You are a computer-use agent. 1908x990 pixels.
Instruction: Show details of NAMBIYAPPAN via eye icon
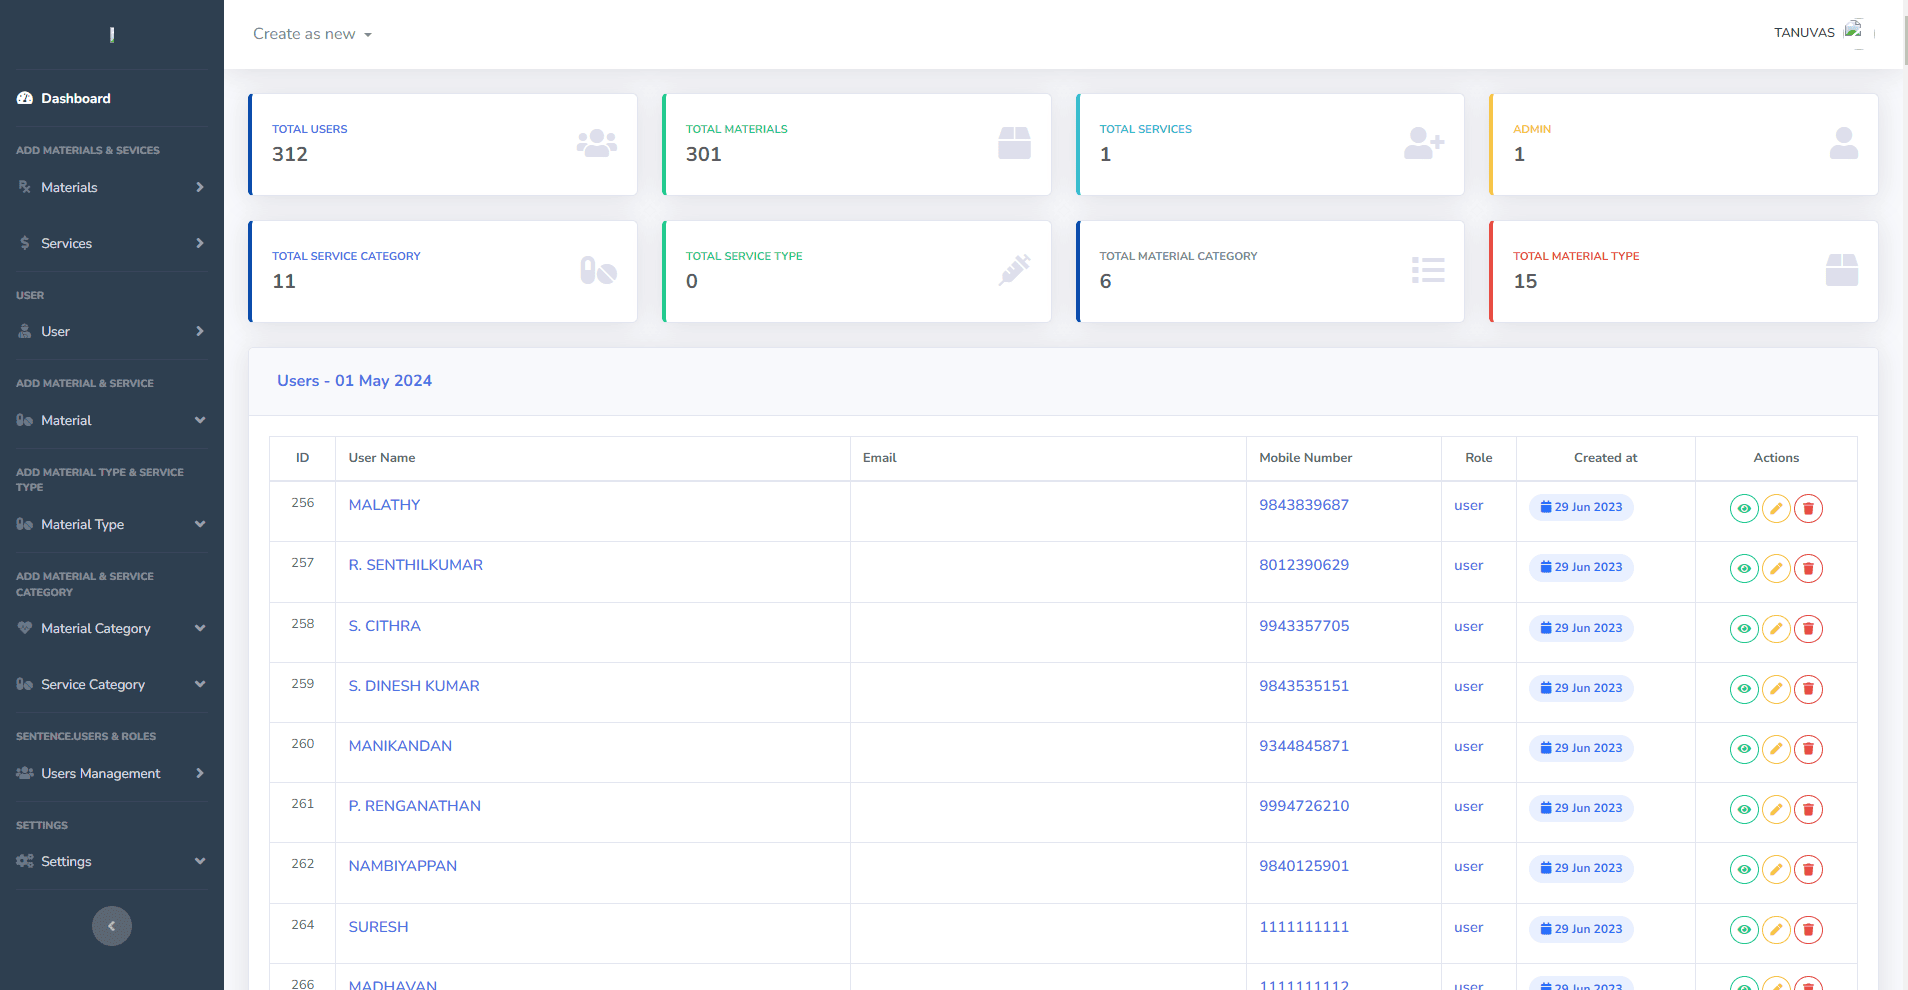coord(1744,869)
